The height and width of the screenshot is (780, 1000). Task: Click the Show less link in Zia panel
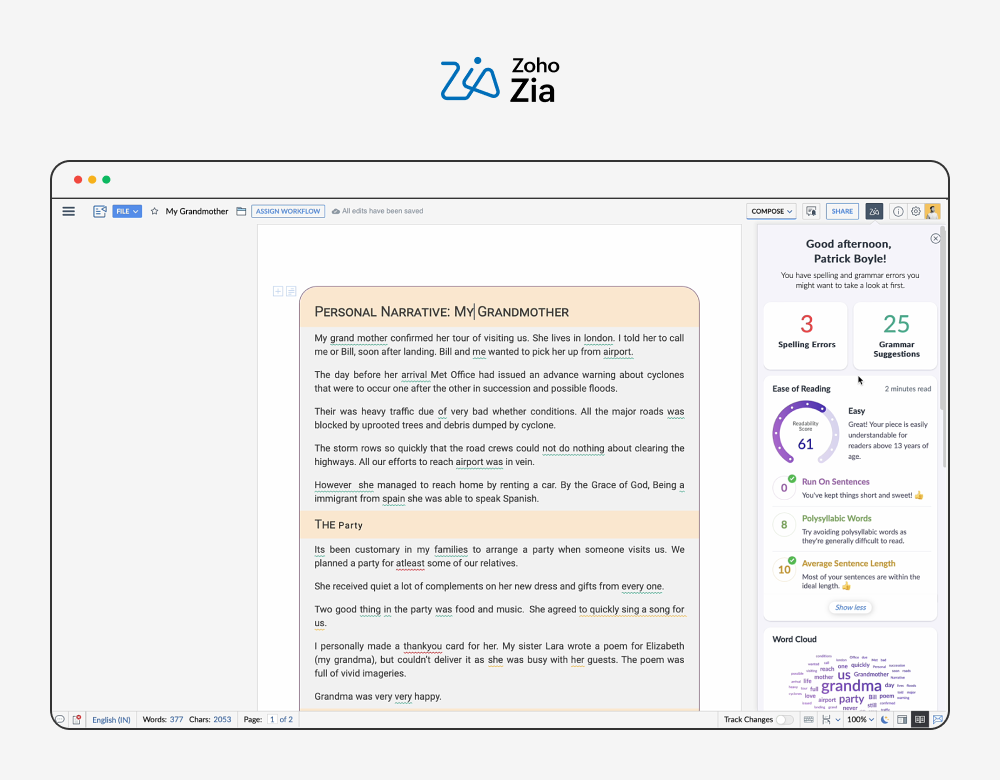coord(850,607)
